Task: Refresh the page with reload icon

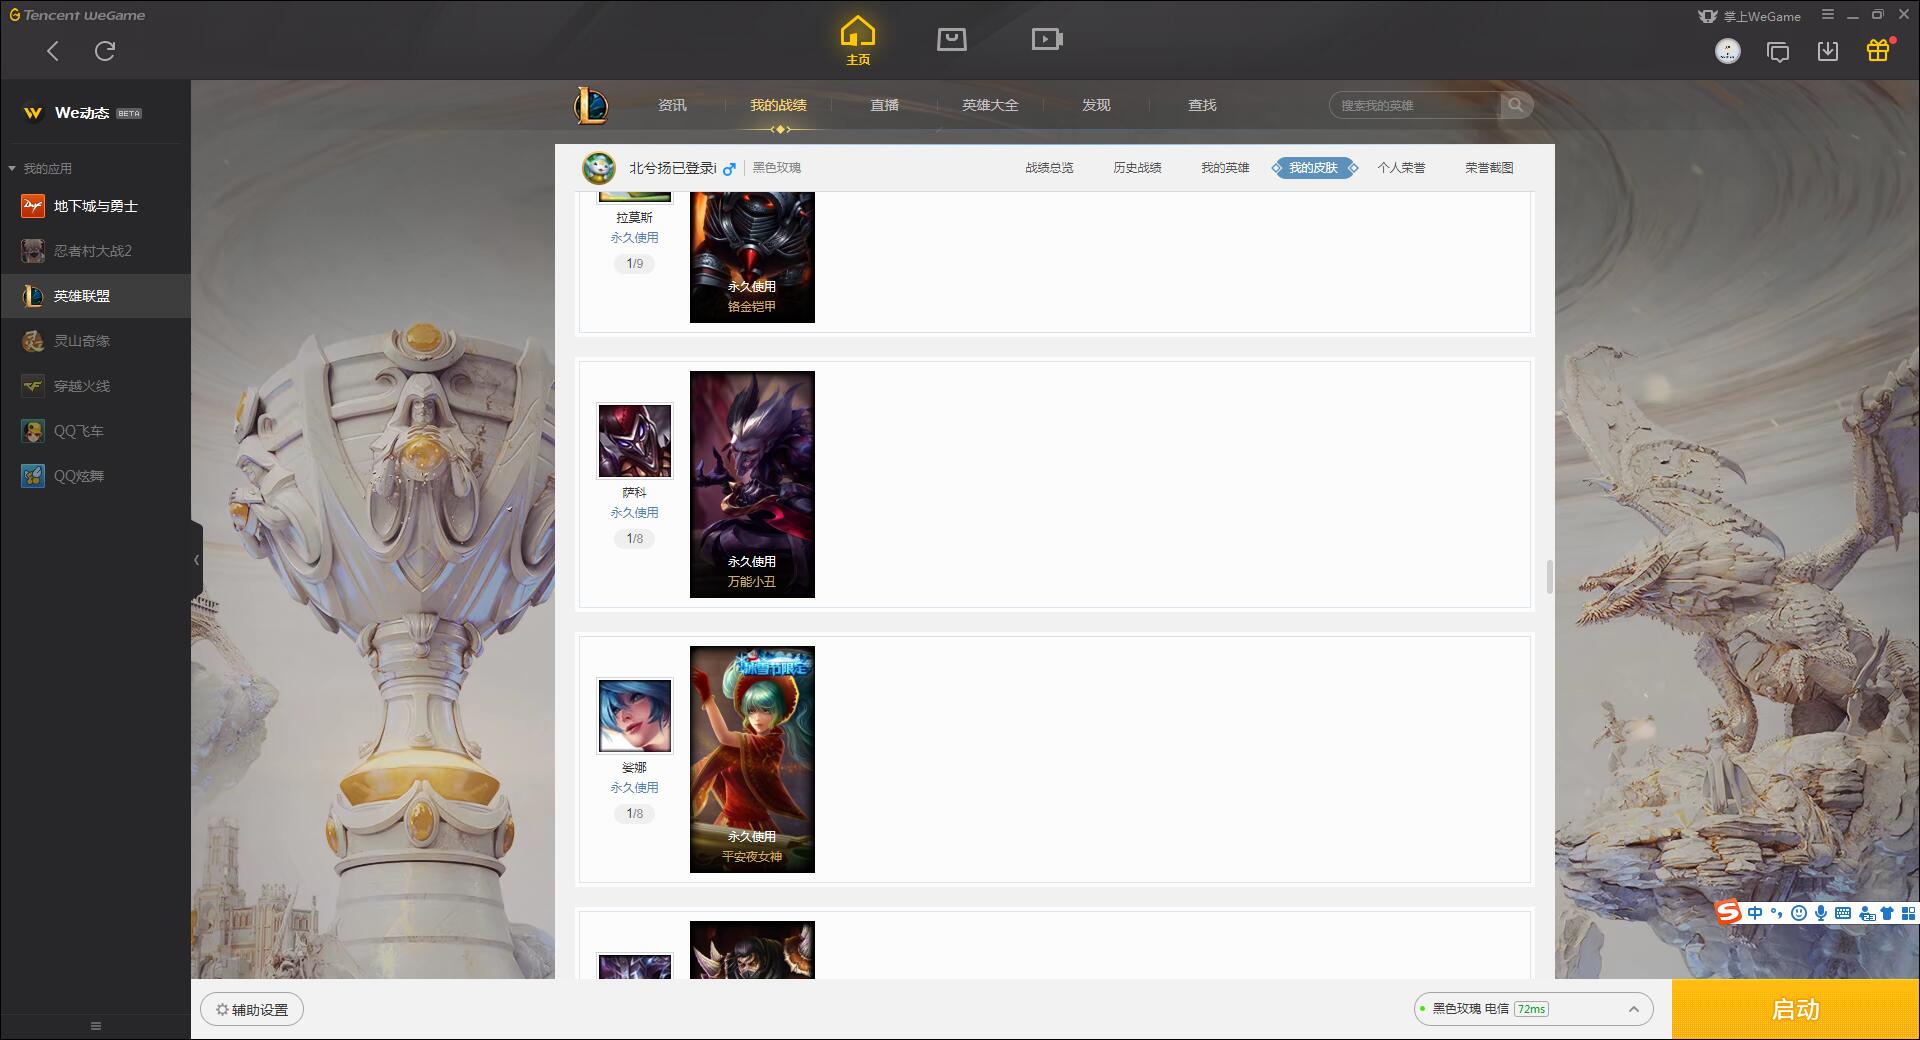Action: (105, 51)
